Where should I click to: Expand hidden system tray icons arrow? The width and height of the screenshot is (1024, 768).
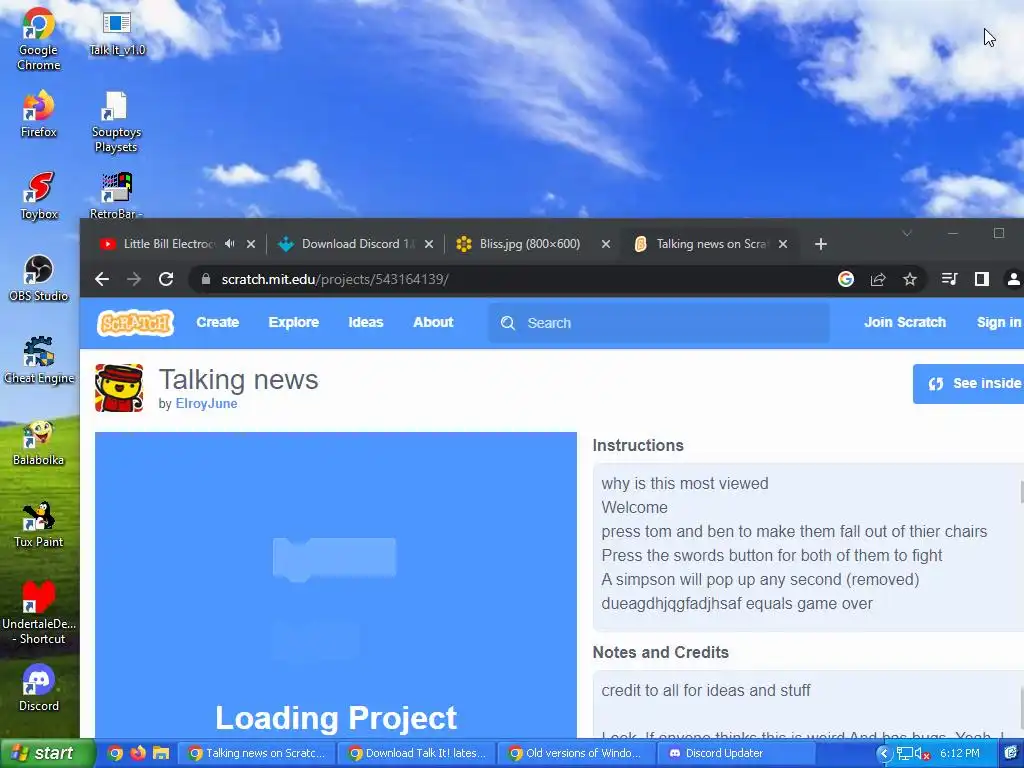click(884, 754)
